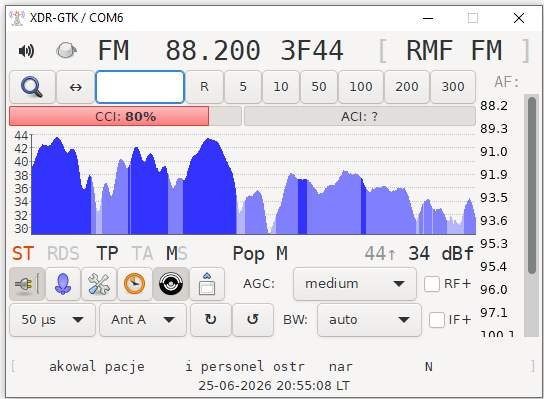Viewport: 544px width, 399px height.
Task: Select the 300 kHz step button
Action: pyautogui.click(x=453, y=87)
